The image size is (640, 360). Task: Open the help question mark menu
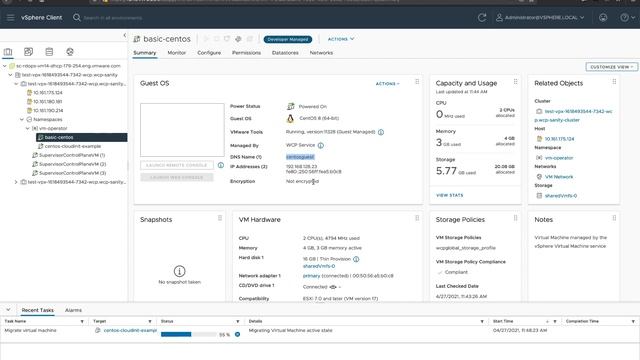click(x=627, y=18)
